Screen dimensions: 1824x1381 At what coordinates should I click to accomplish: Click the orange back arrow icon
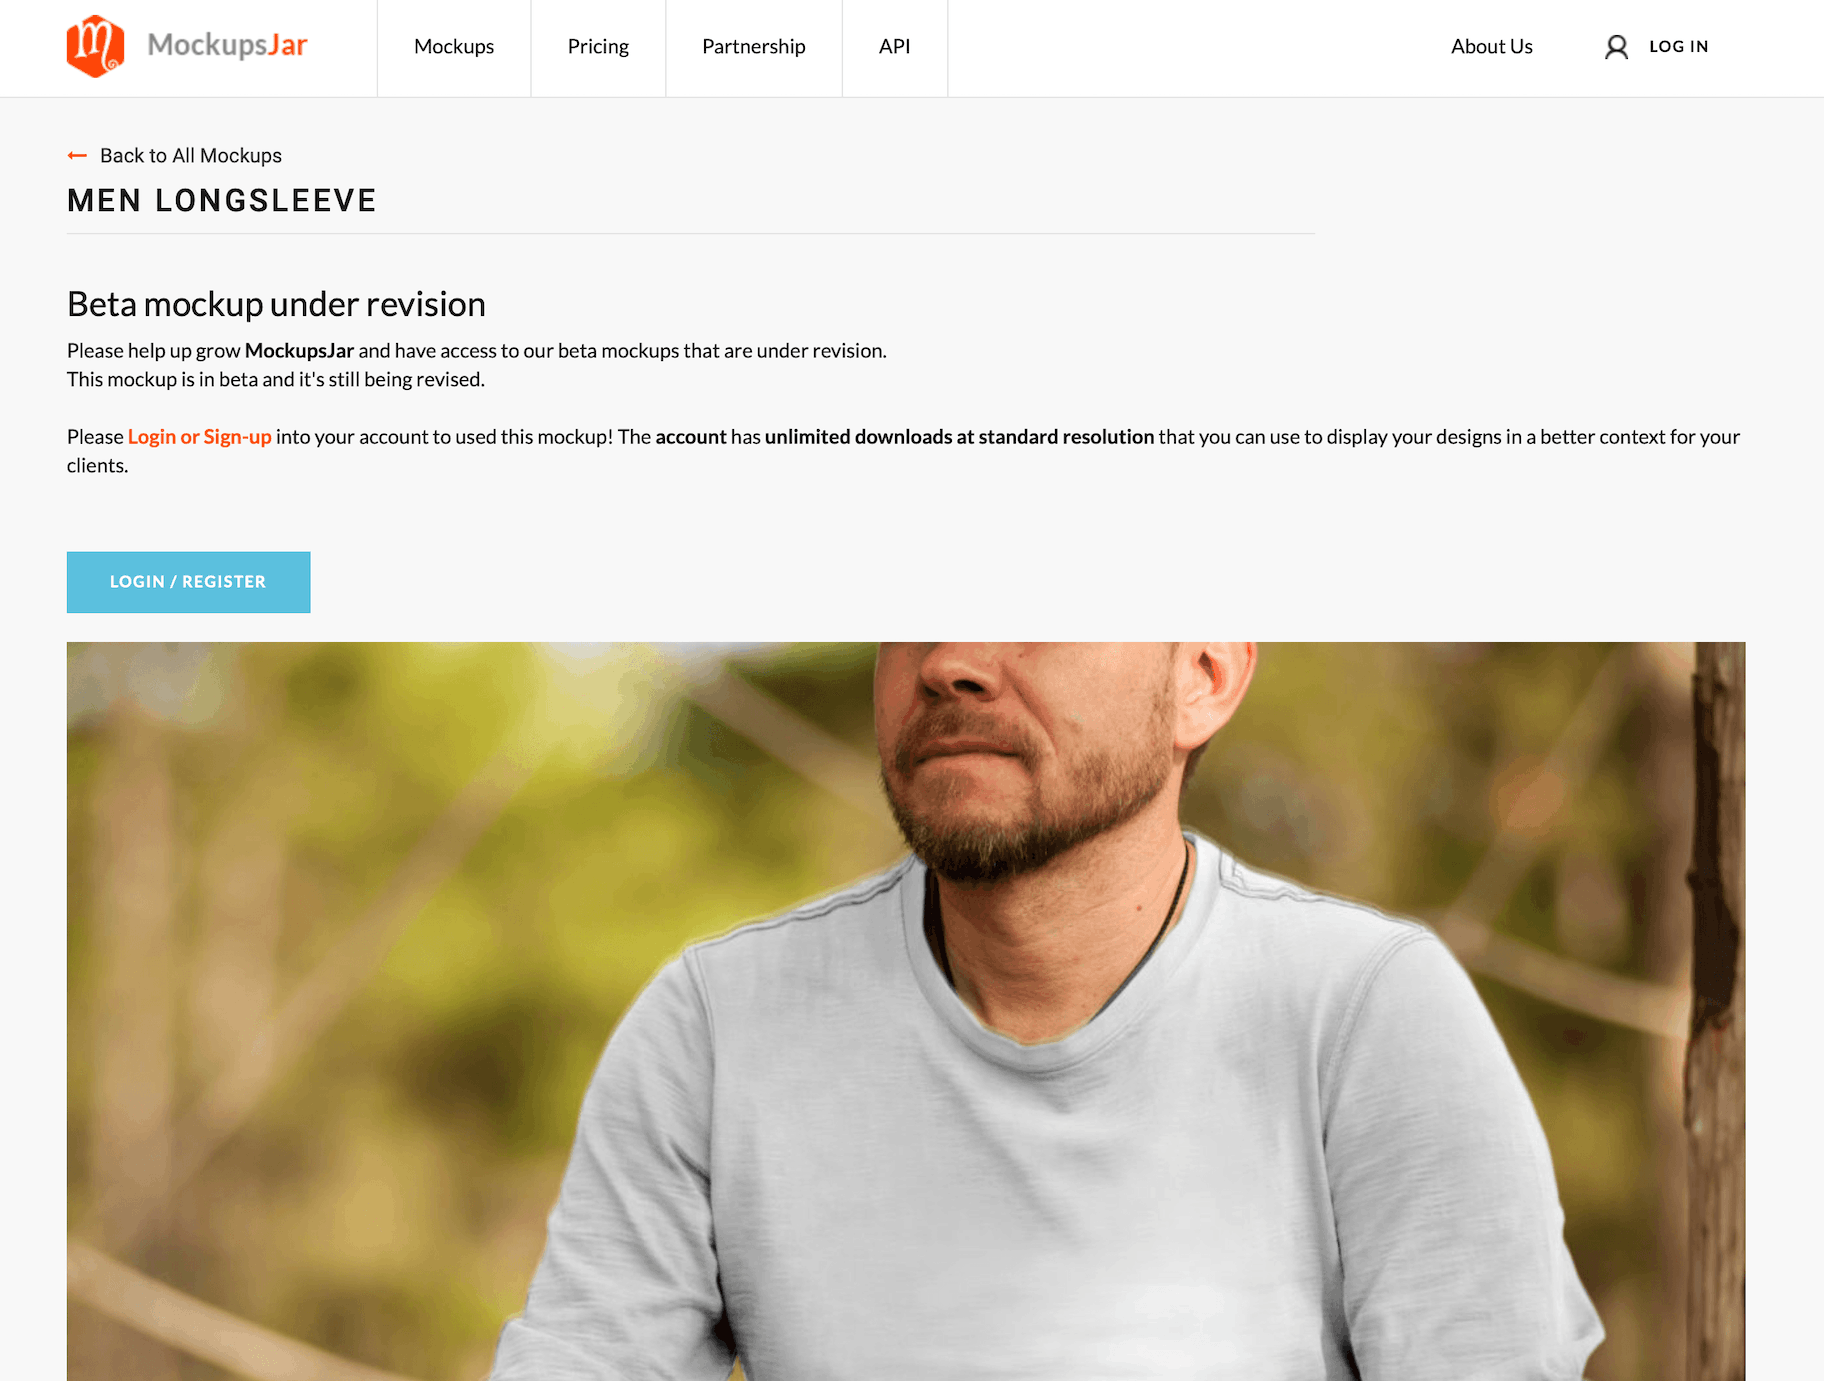(x=77, y=155)
